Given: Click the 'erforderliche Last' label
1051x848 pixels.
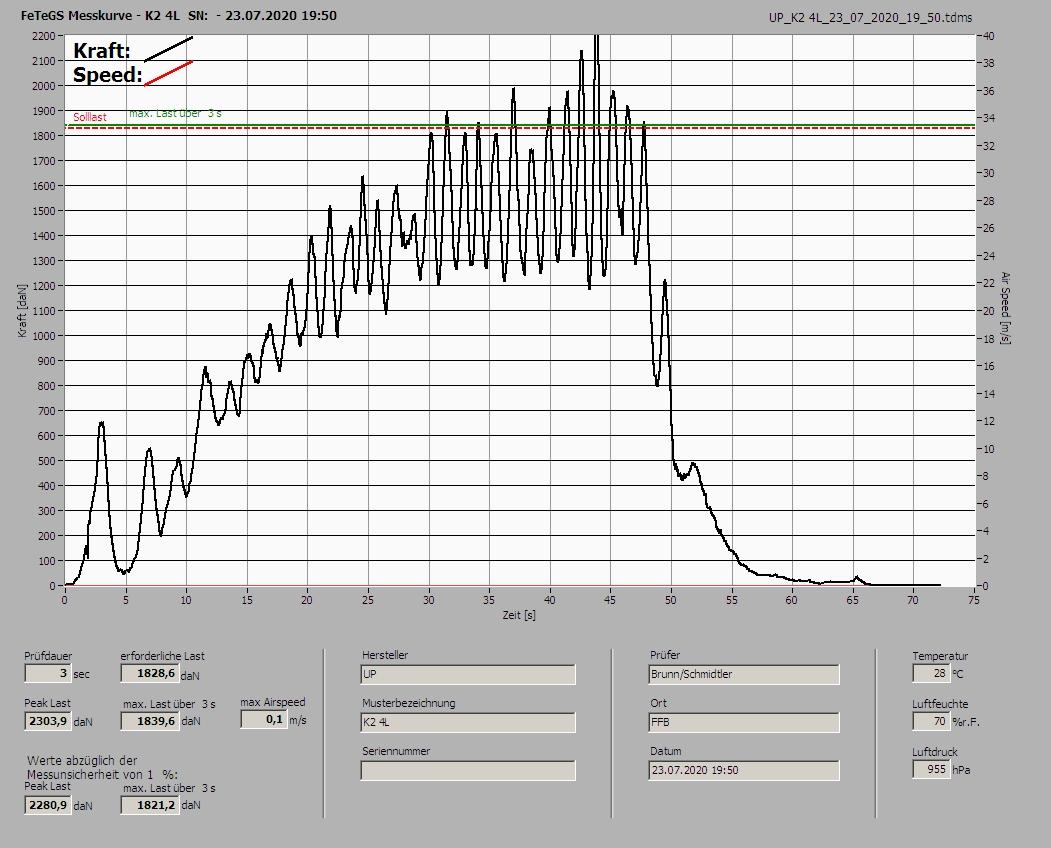Looking at the screenshot, I should tap(163, 656).
